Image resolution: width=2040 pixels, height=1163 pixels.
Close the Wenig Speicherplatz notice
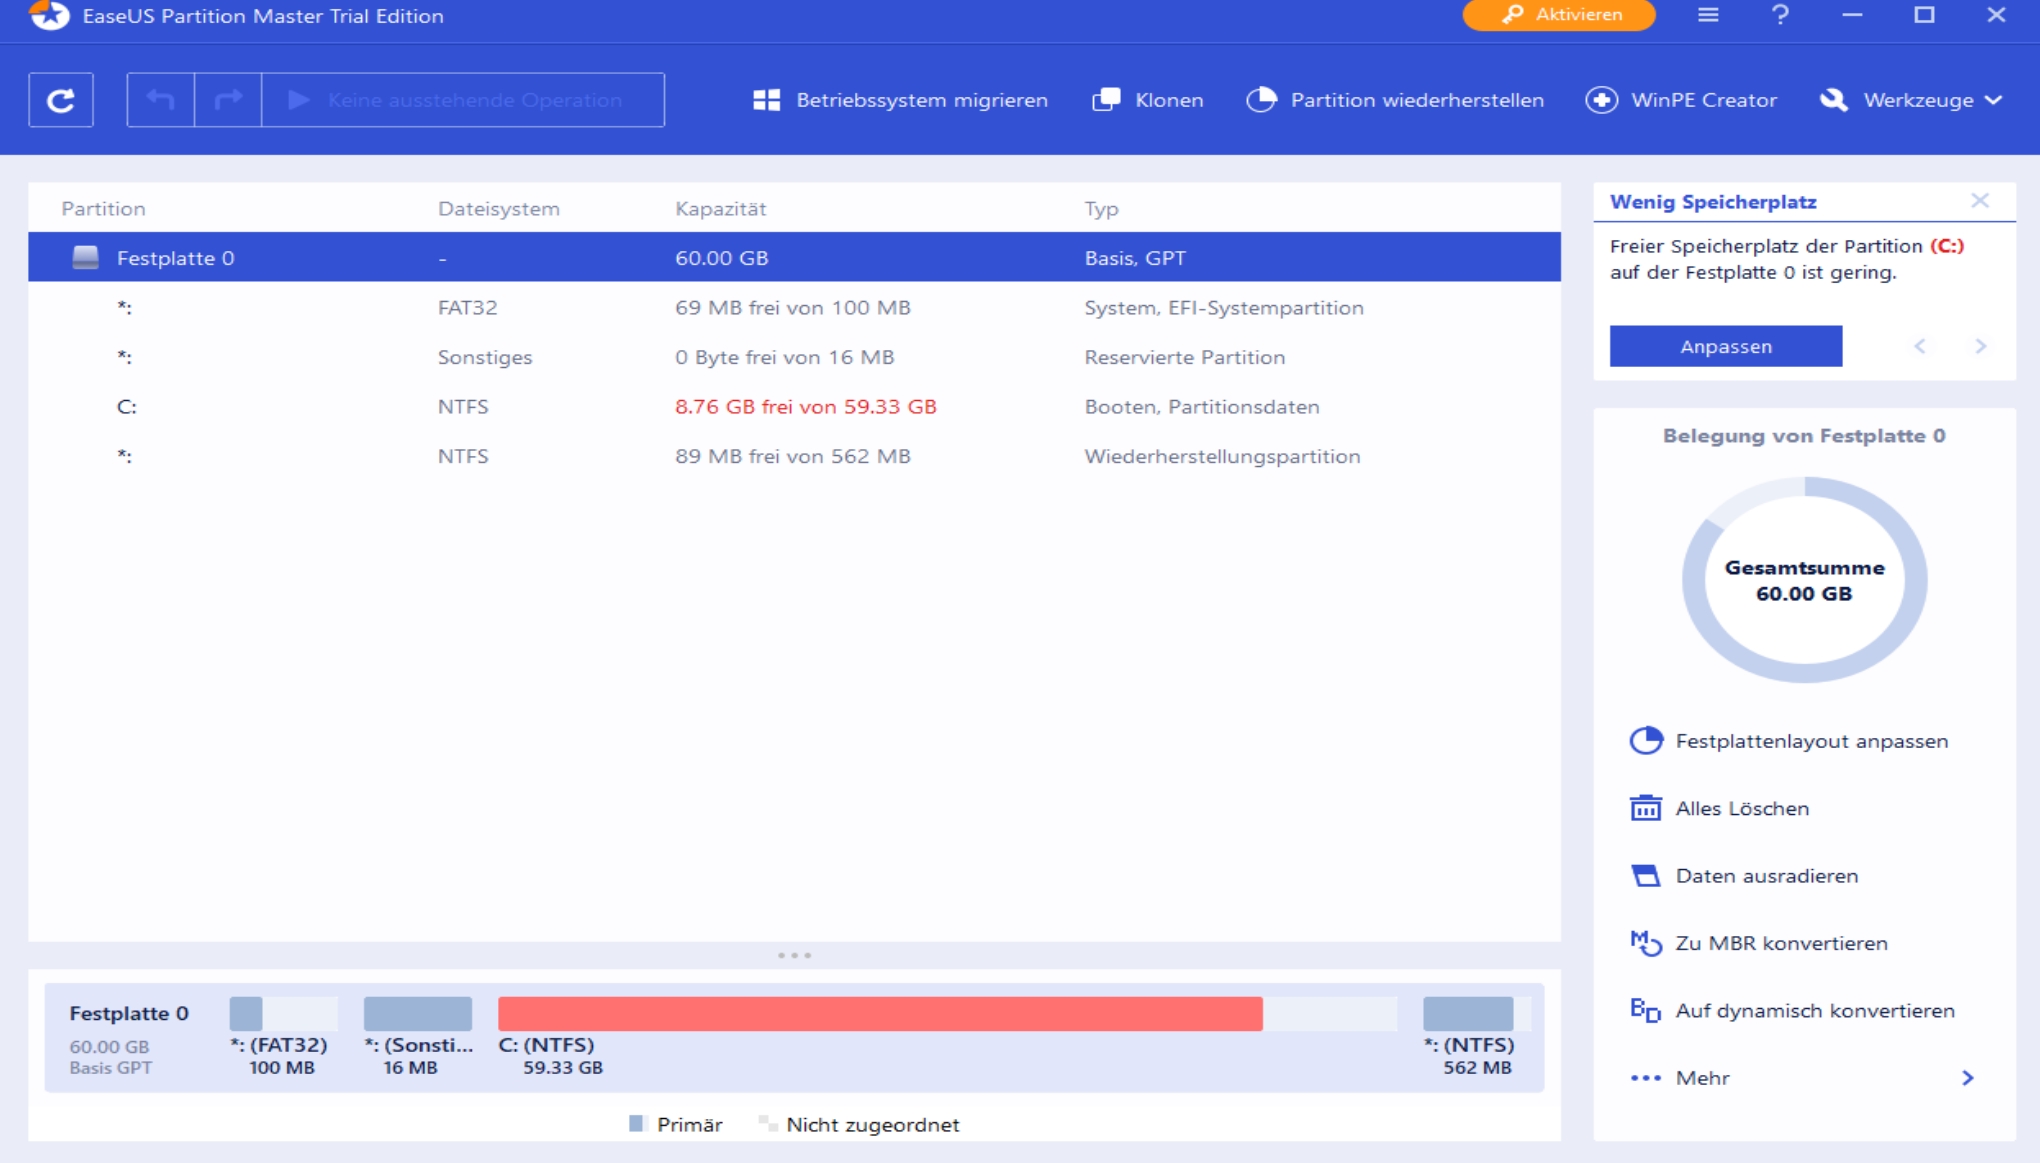(1979, 201)
